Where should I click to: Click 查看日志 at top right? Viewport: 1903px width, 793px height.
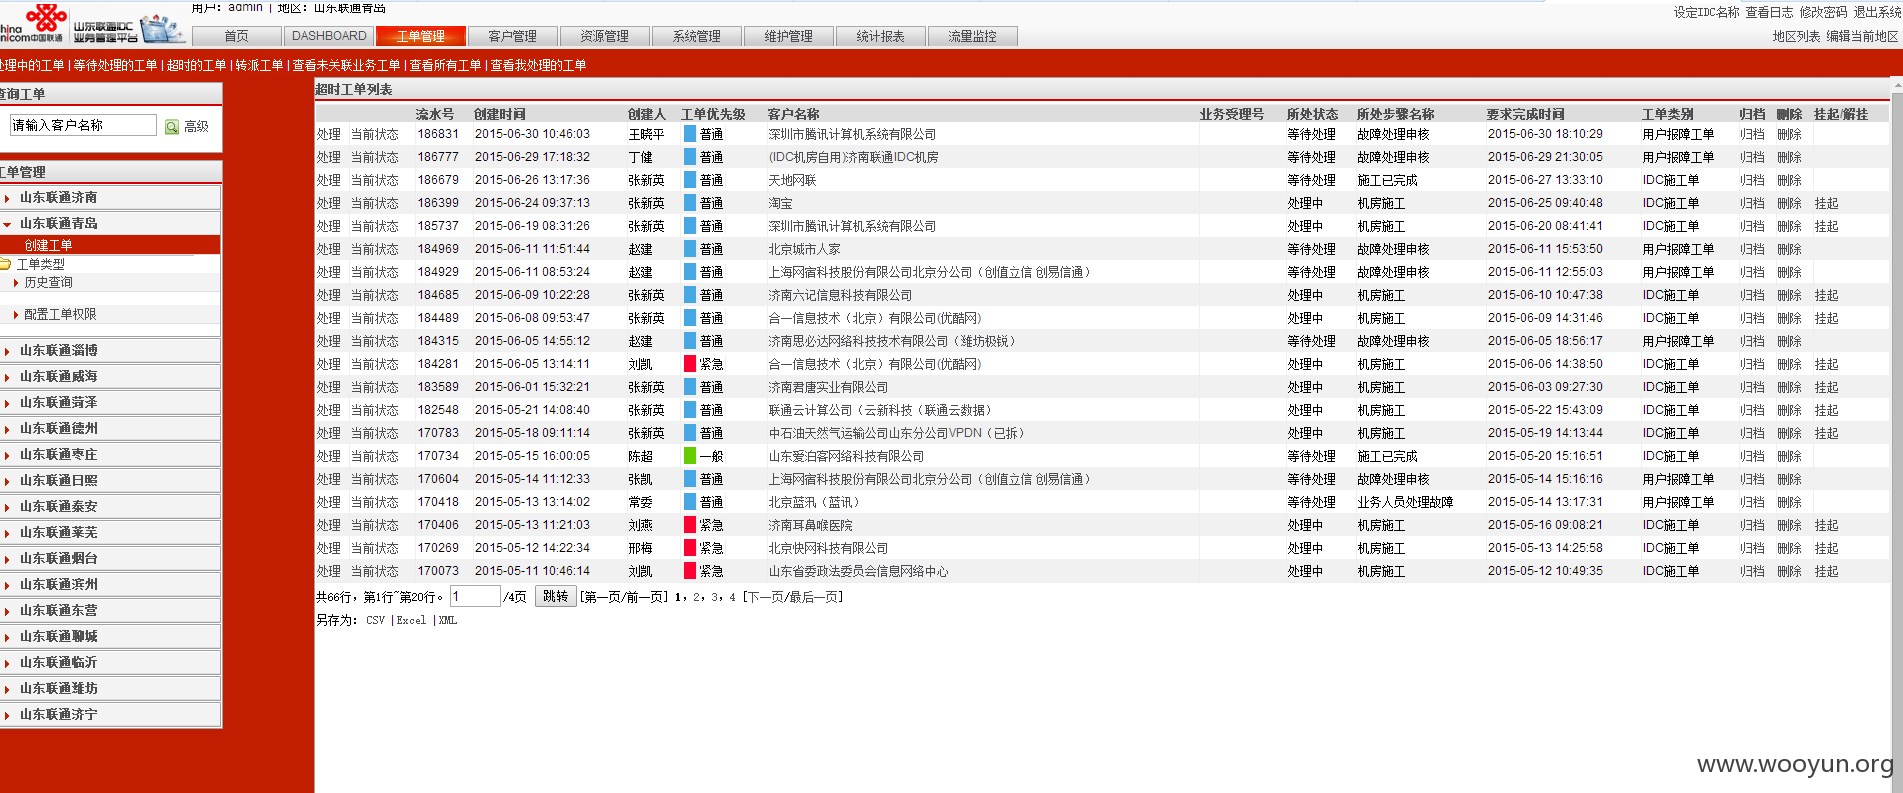1769,12
